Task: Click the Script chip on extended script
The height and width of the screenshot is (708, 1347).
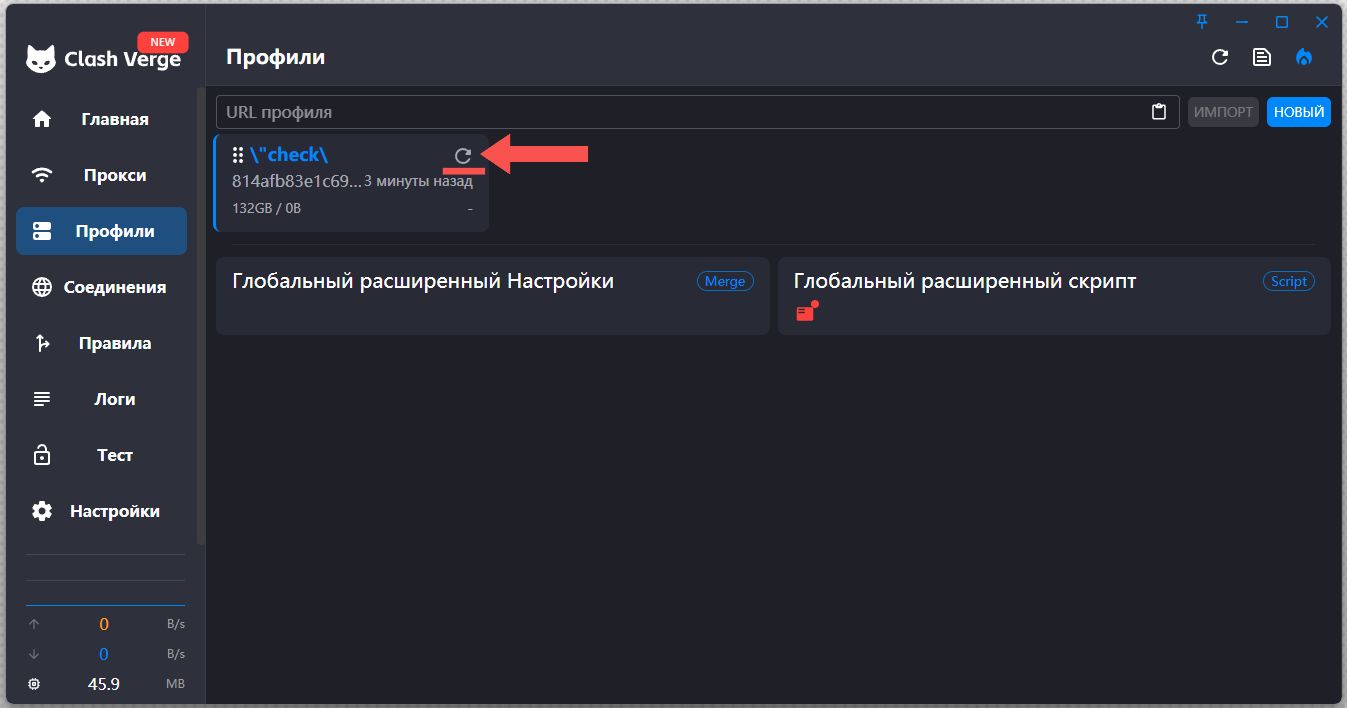Action: coord(1288,281)
